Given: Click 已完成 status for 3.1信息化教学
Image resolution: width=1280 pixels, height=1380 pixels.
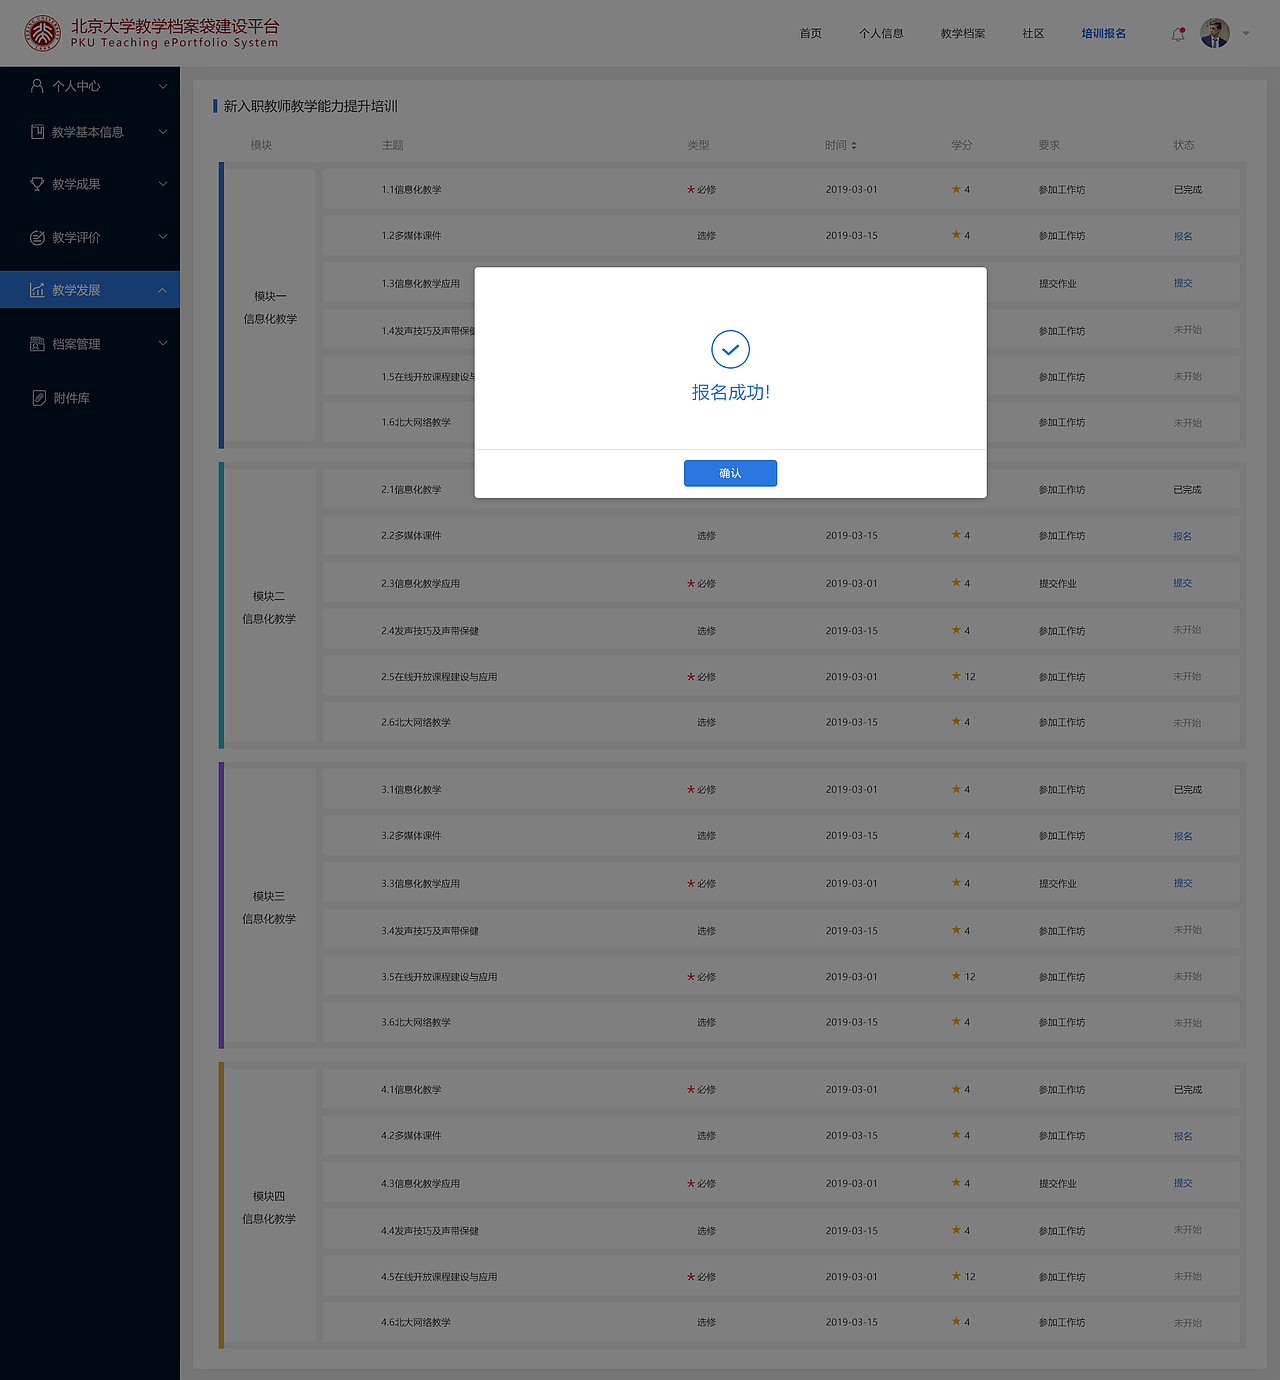Looking at the screenshot, I should pos(1188,790).
